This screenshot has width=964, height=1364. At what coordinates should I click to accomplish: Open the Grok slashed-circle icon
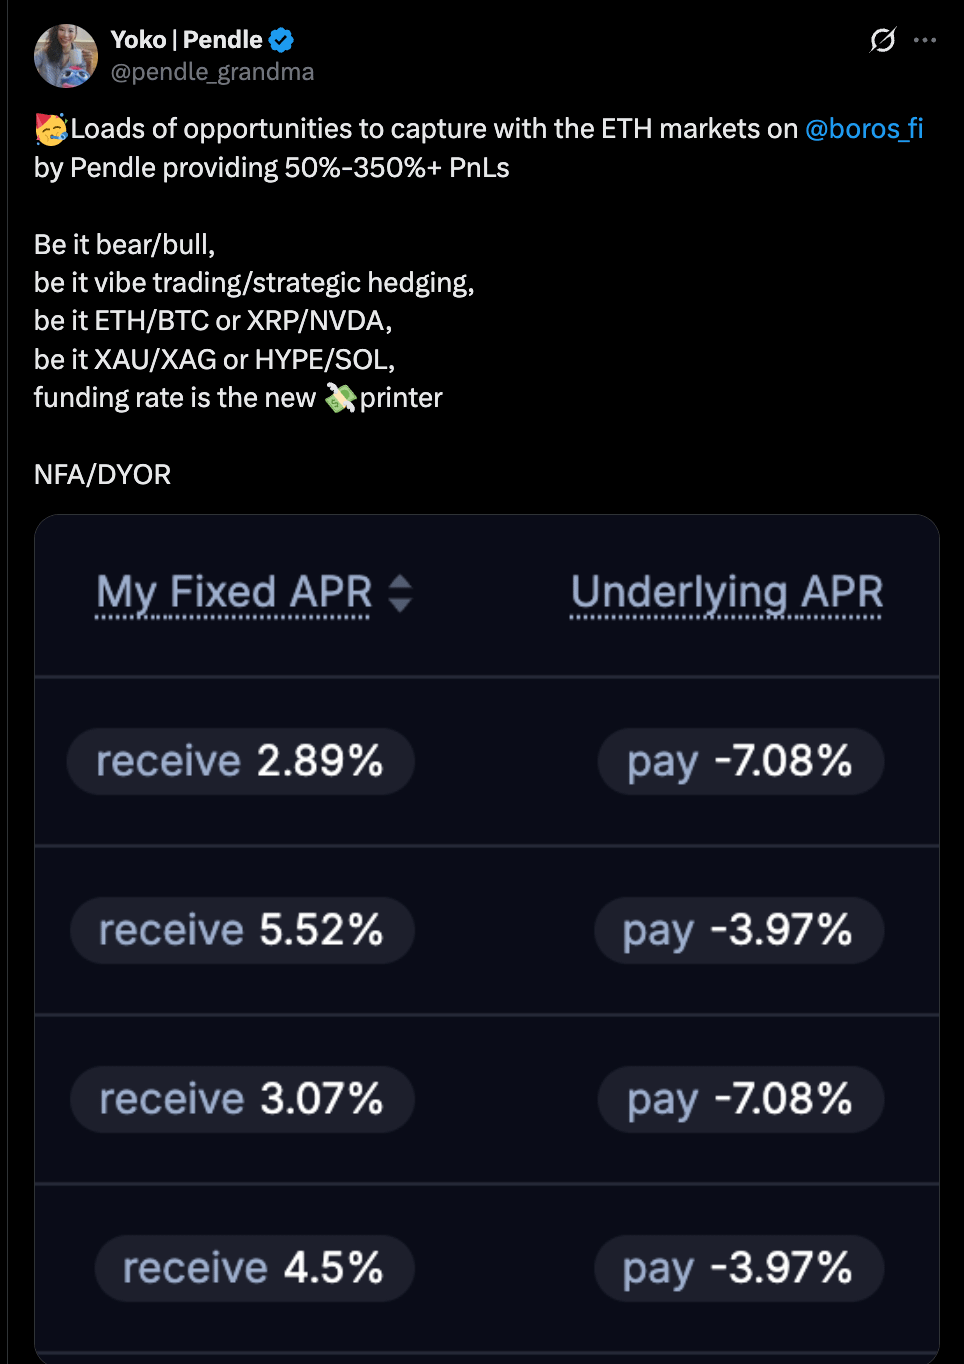[x=883, y=40]
